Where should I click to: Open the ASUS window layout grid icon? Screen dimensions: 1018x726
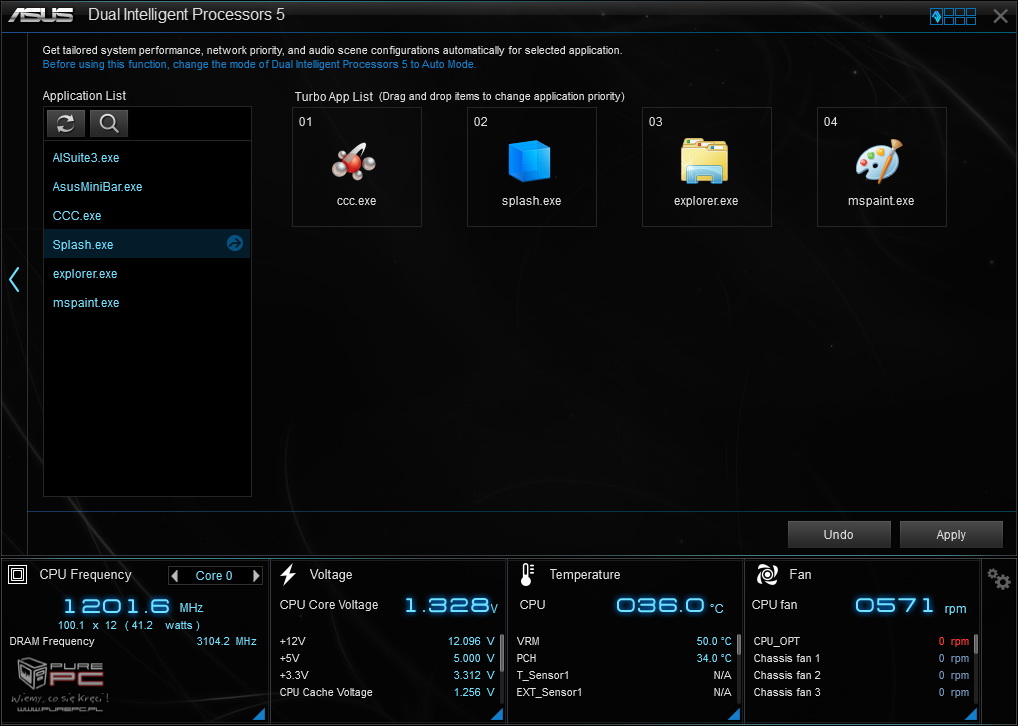953,16
